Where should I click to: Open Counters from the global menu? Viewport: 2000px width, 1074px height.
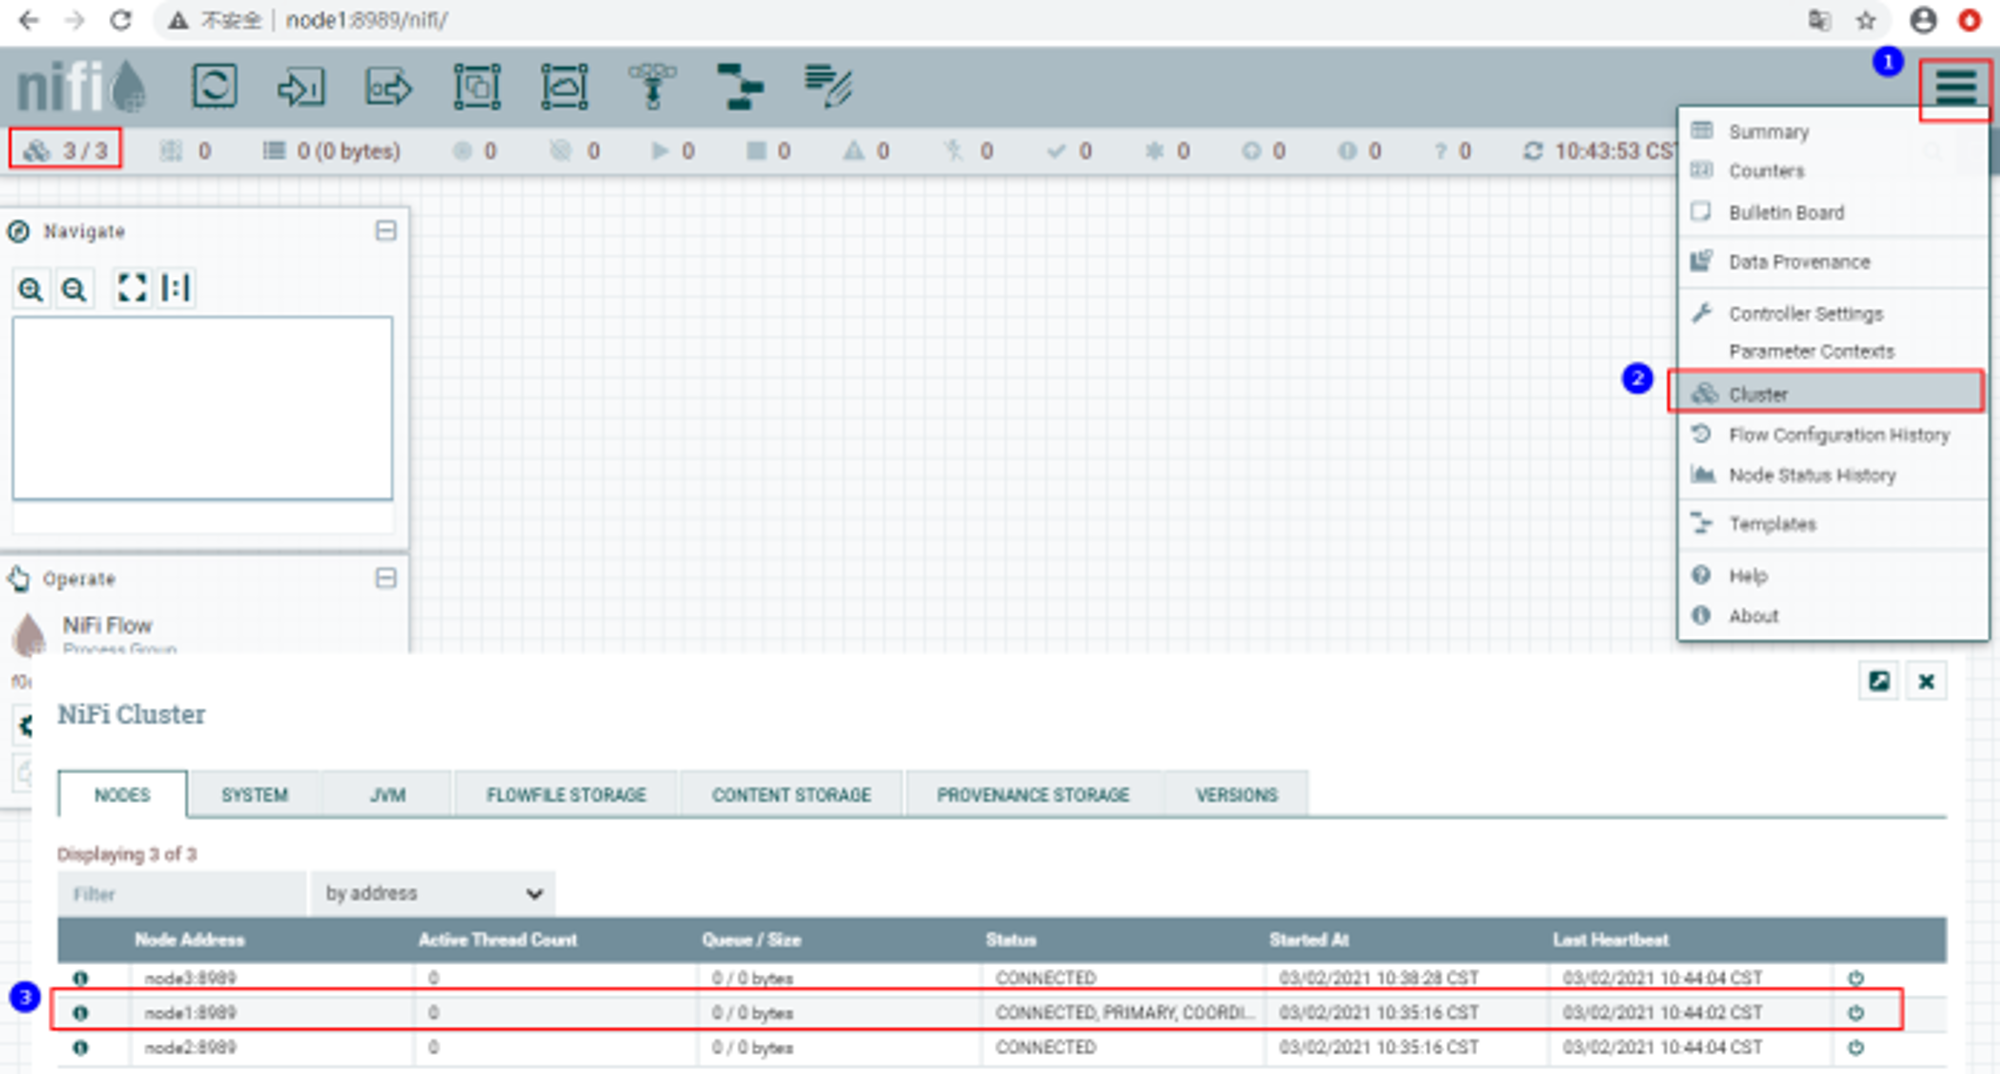pyautogui.click(x=1833, y=171)
